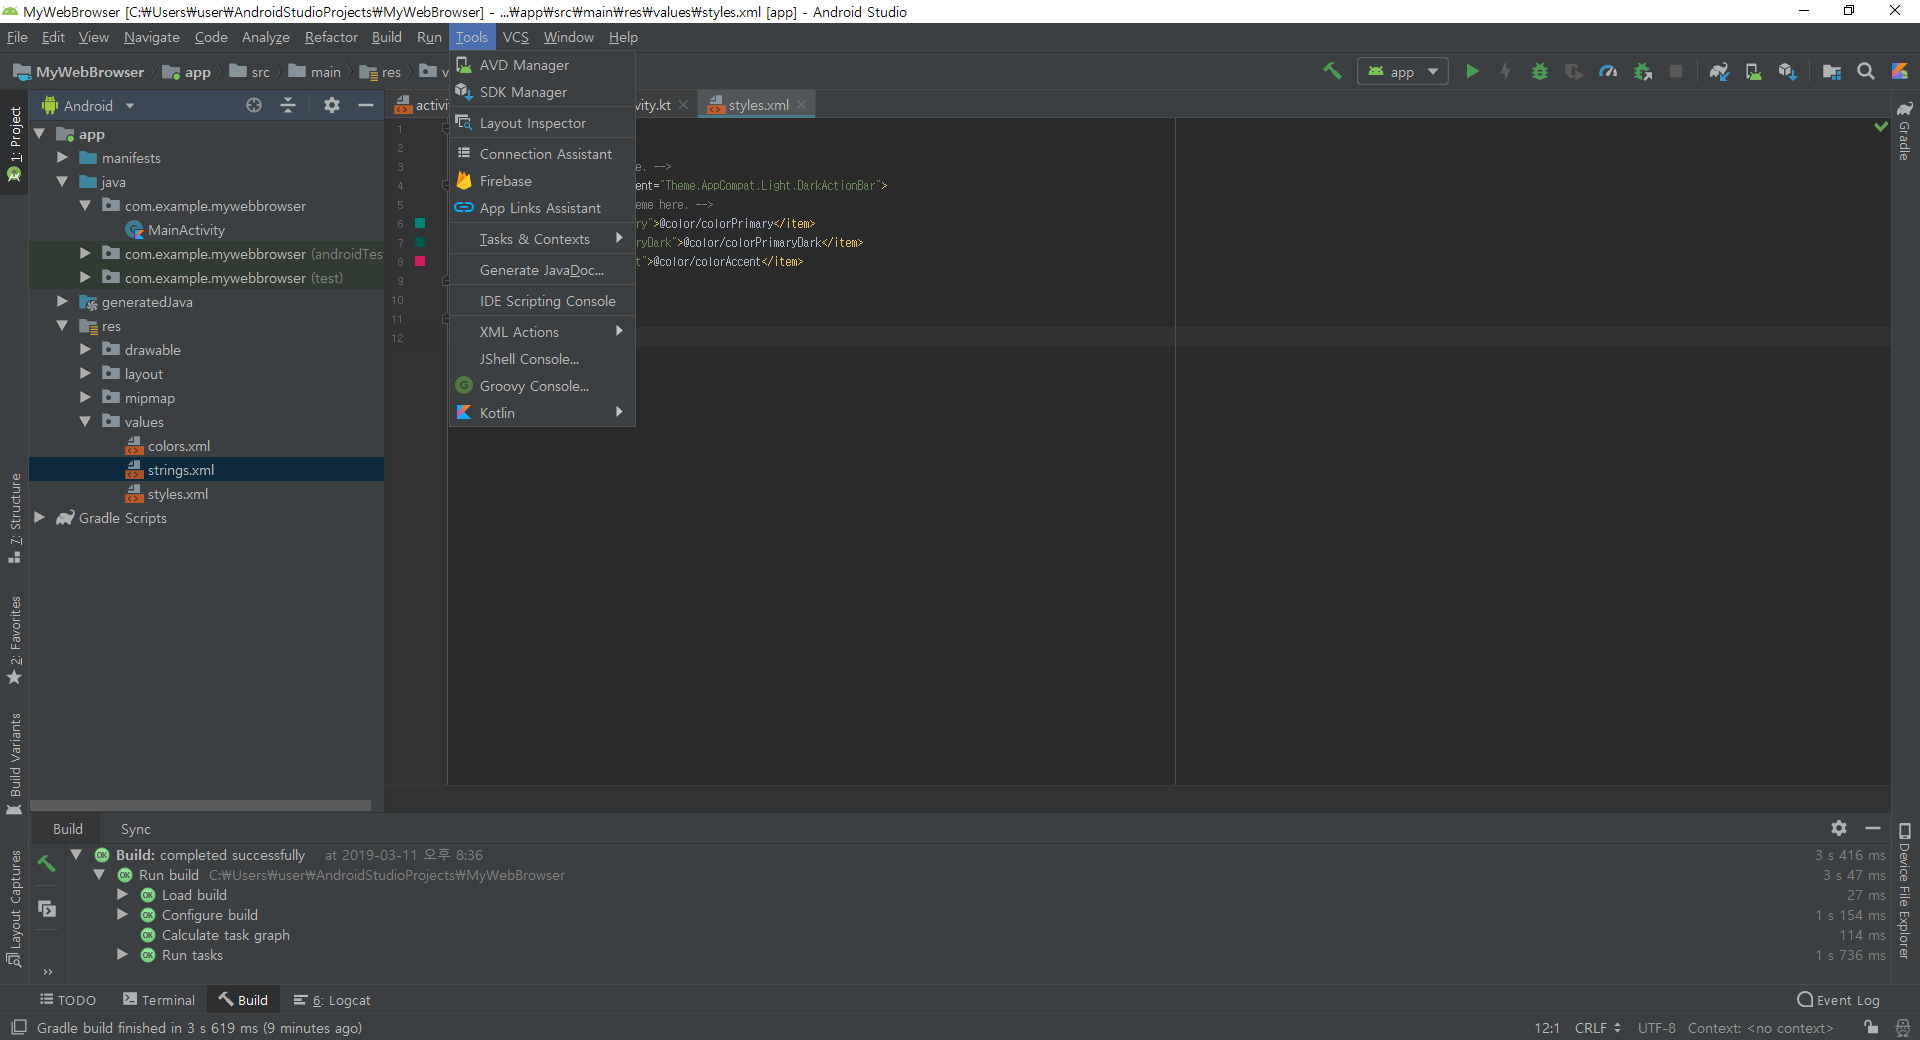The width and height of the screenshot is (1920, 1040).
Task: Toggle the Gradle tool window tab
Action: point(1905,130)
